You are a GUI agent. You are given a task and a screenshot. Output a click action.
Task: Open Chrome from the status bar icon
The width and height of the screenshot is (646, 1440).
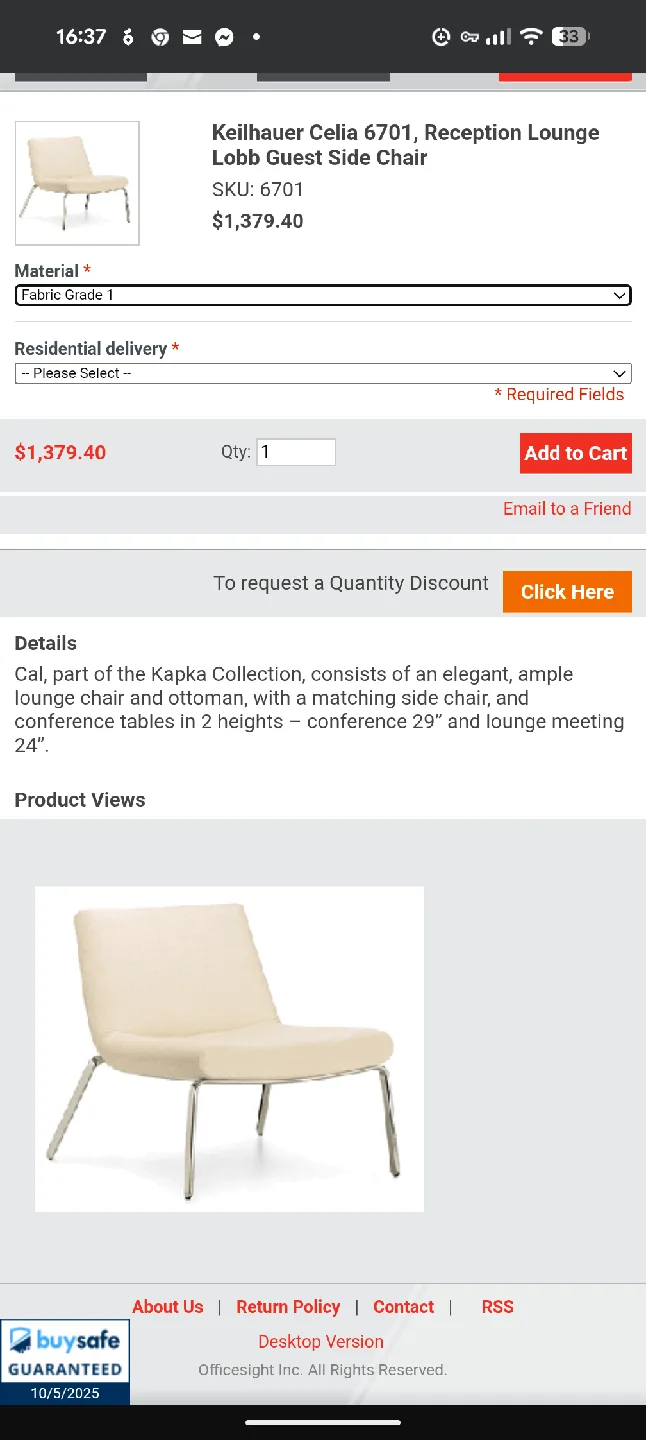pos(159,36)
